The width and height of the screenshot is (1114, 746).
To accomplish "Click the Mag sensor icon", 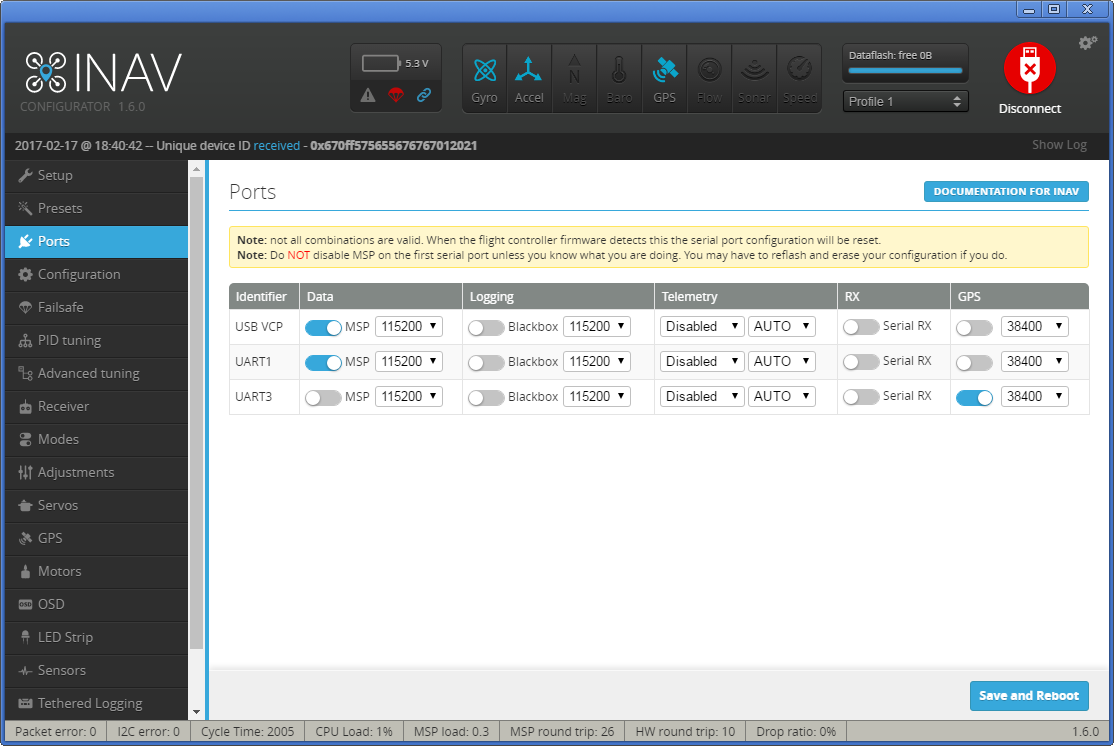I will (574, 70).
